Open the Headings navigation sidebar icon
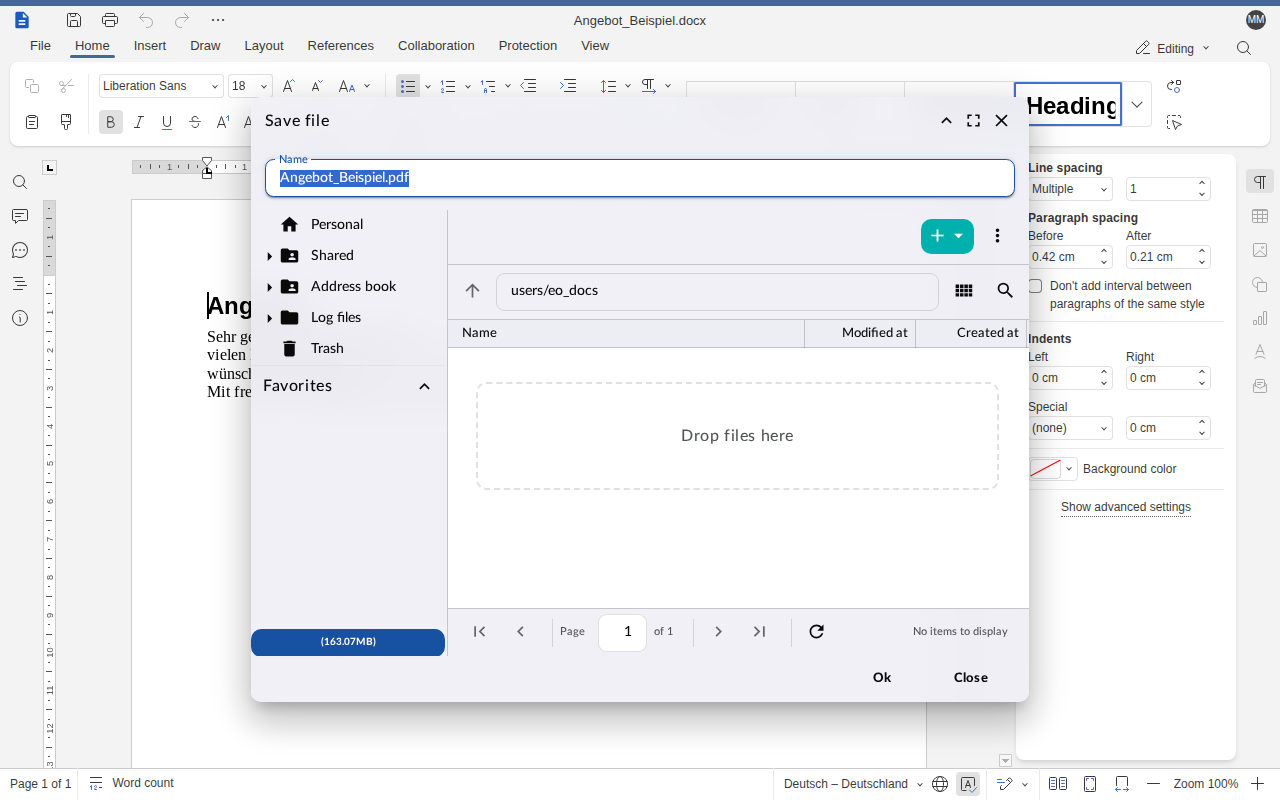Screen dimensions: 1280x800 (20, 284)
